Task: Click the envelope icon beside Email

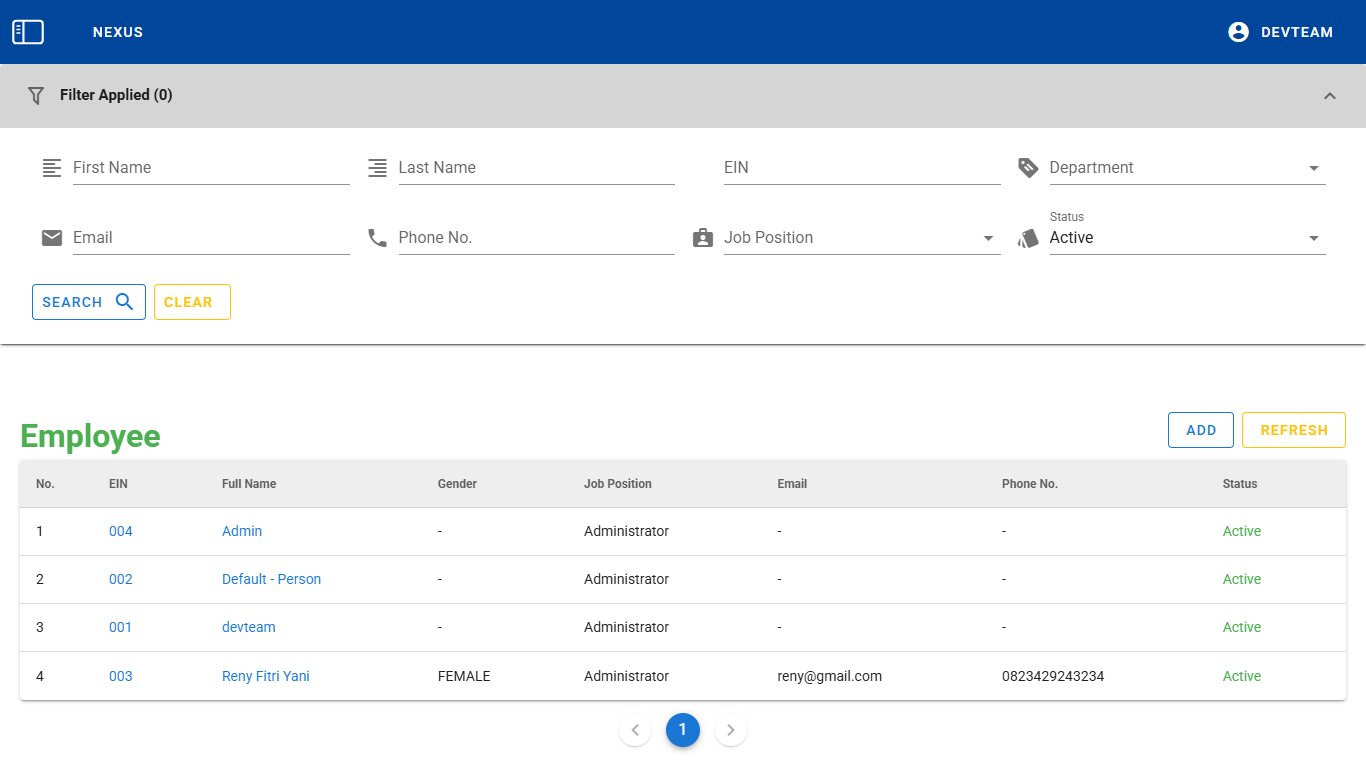Action: click(52, 238)
